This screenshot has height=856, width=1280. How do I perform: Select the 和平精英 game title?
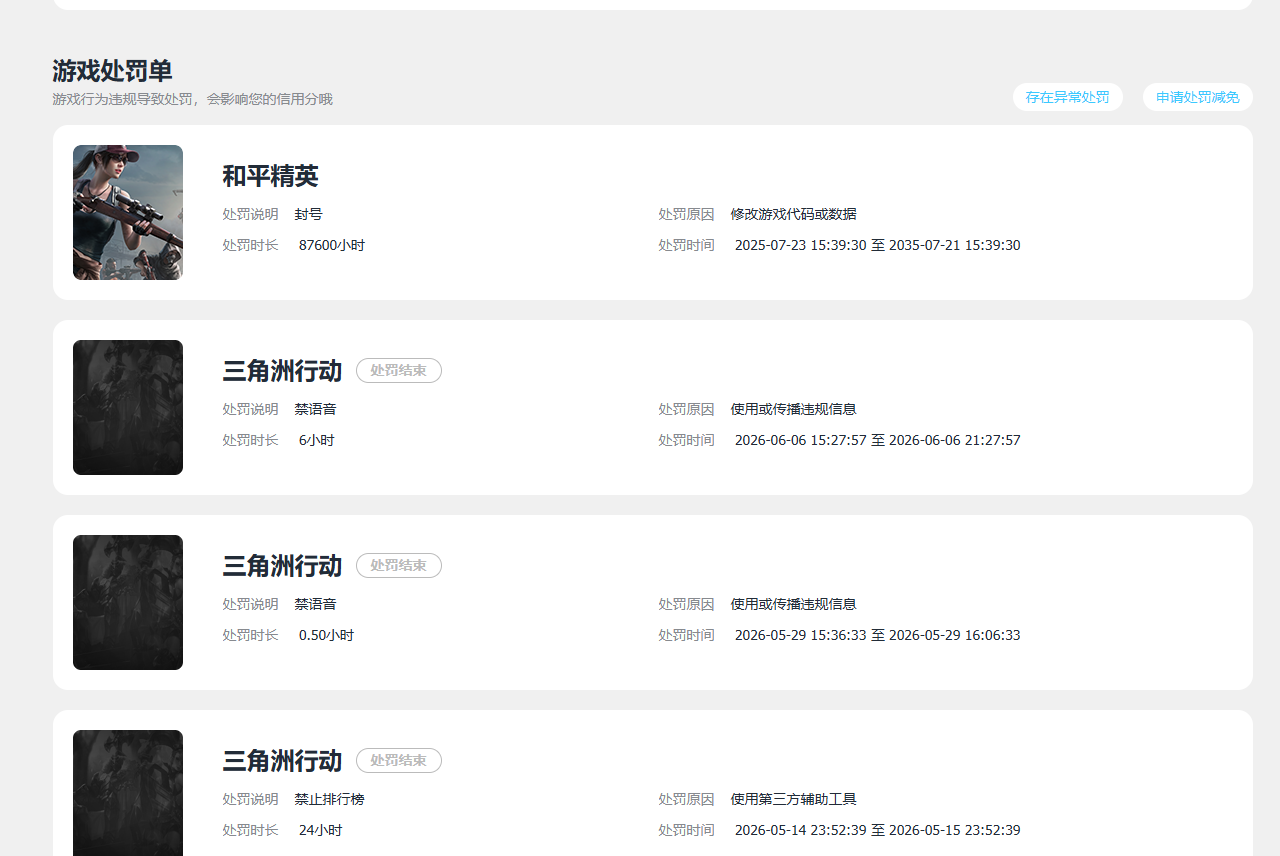(x=270, y=176)
